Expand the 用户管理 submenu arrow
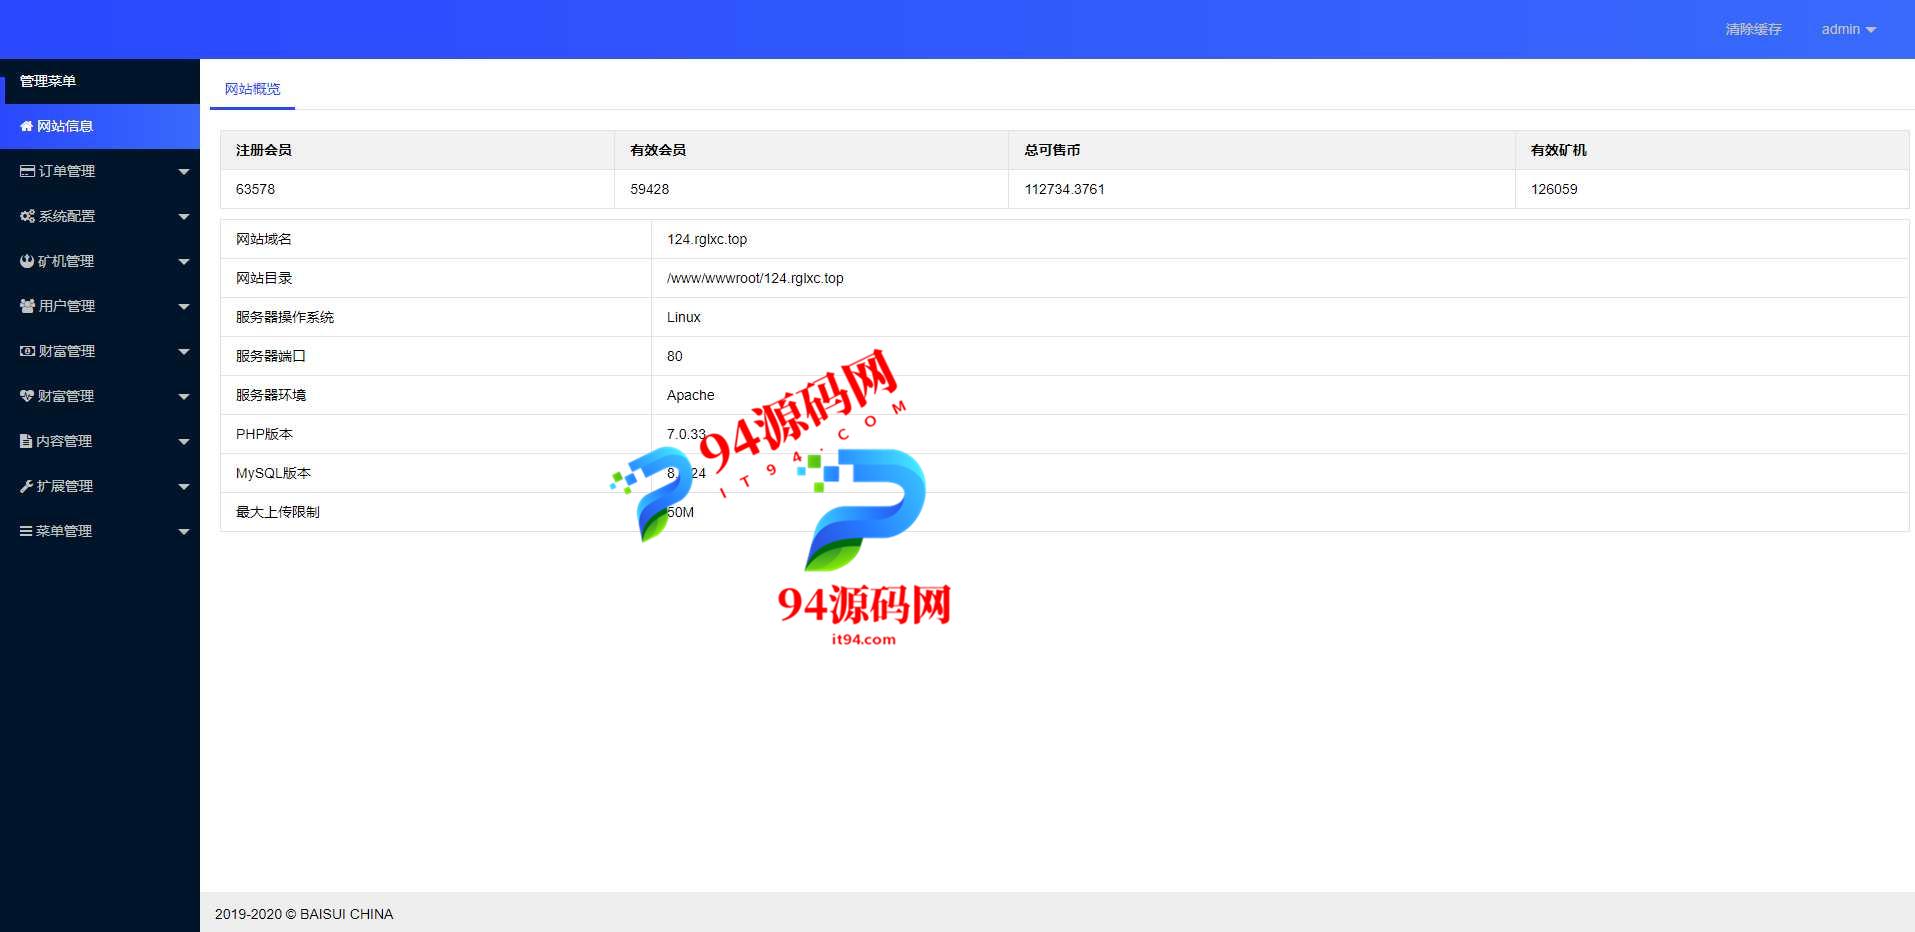The width and height of the screenshot is (1915, 932). pos(184,307)
